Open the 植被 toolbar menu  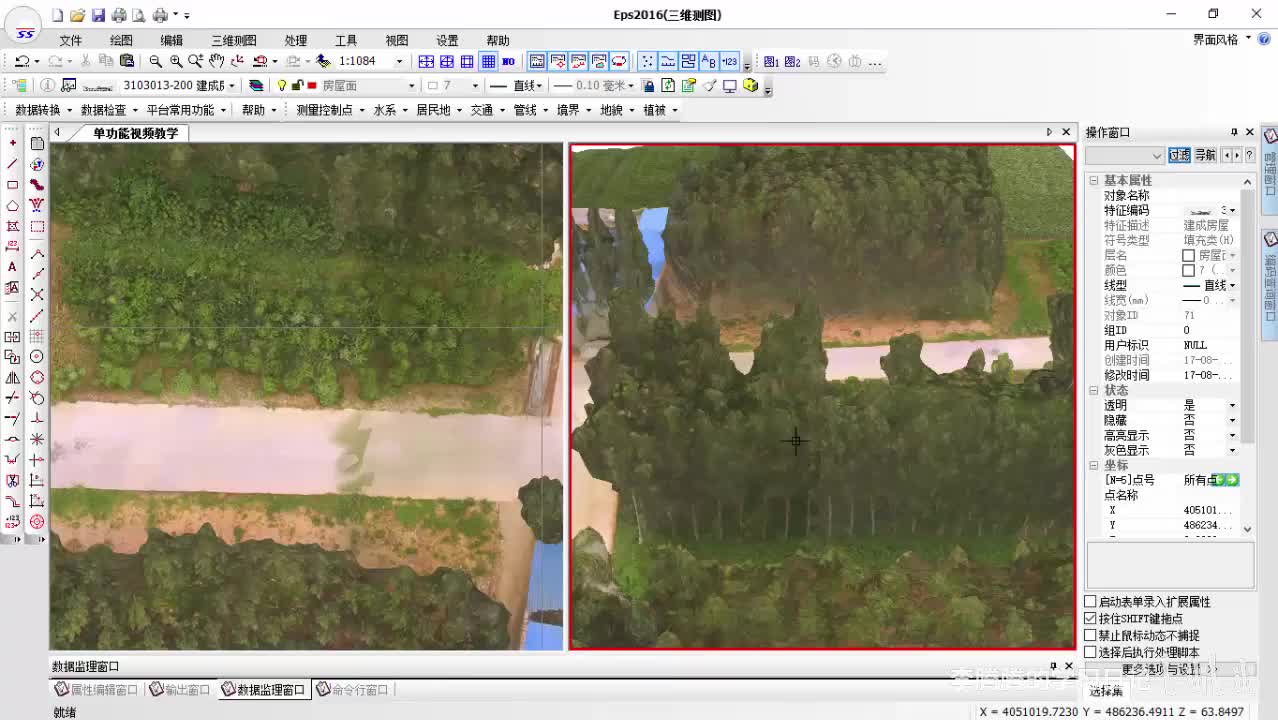click(660, 110)
